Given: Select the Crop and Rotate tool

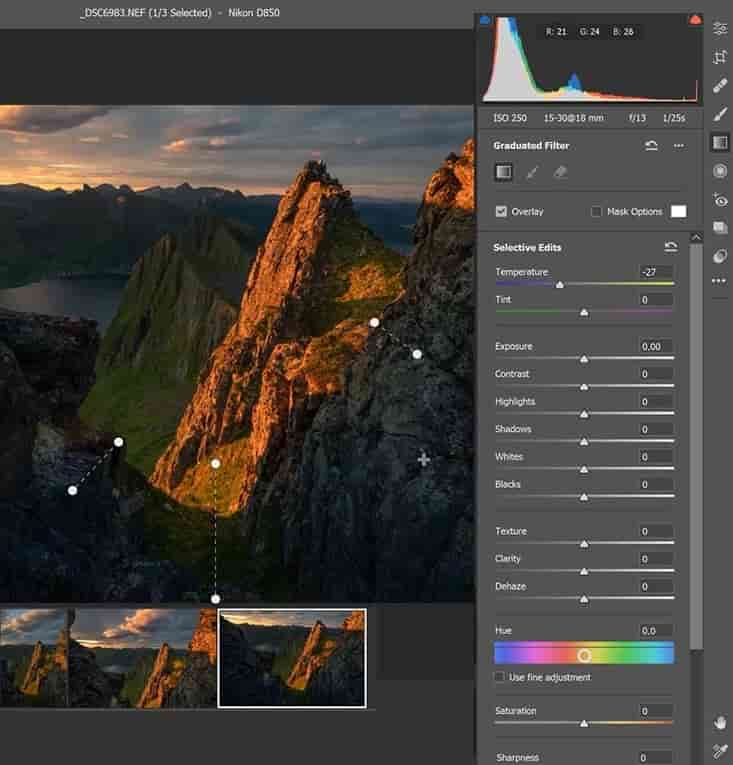Looking at the screenshot, I should click(719, 58).
